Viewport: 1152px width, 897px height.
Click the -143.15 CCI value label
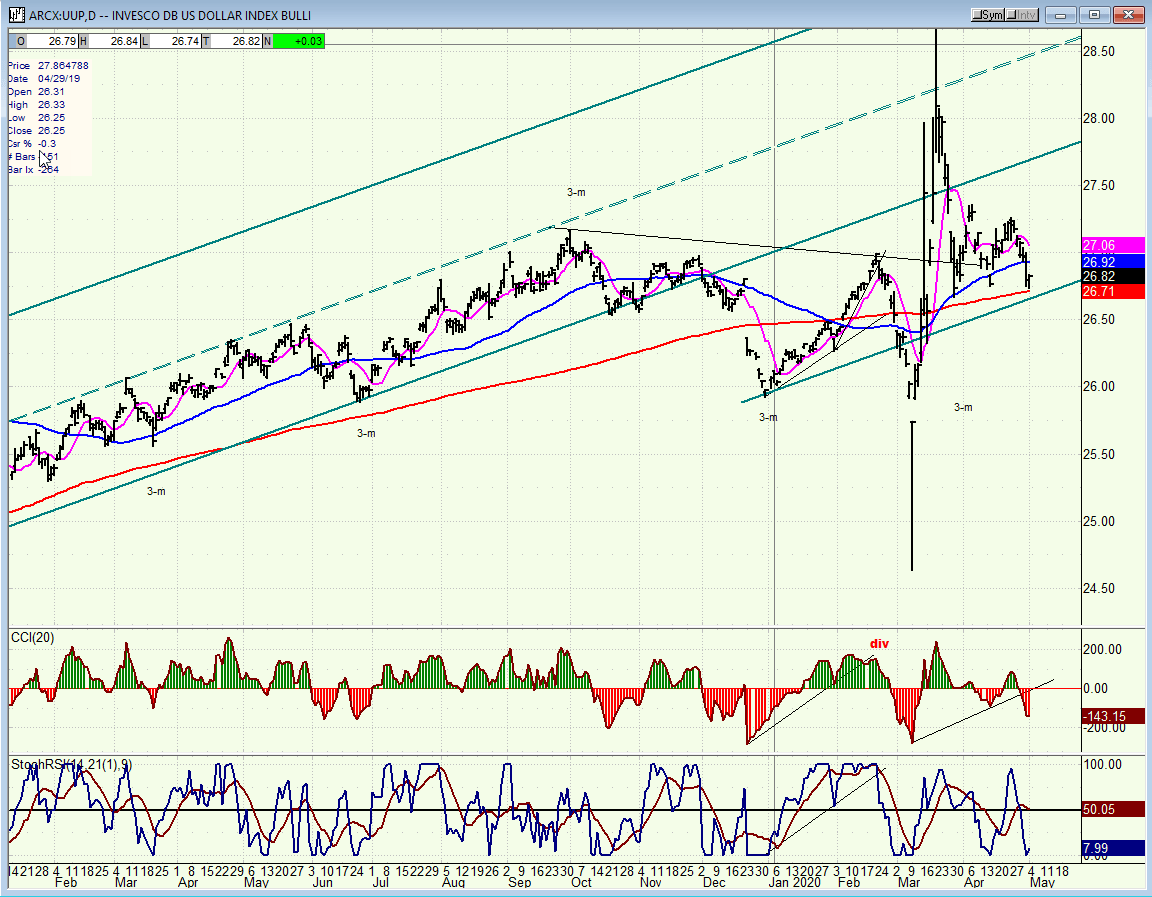click(x=1113, y=716)
